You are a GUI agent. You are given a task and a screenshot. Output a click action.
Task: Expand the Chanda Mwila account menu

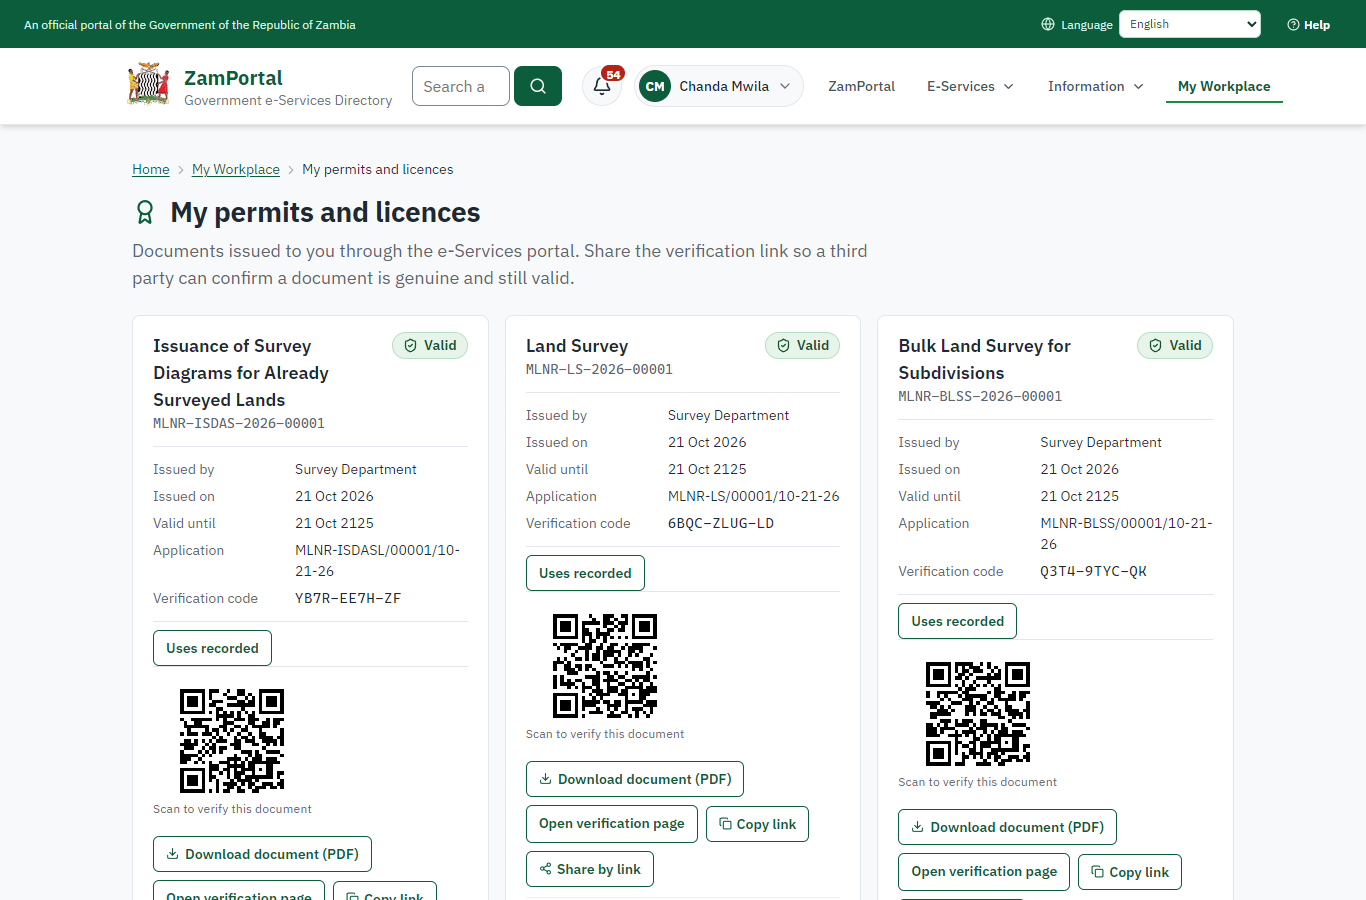click(719, 86)
